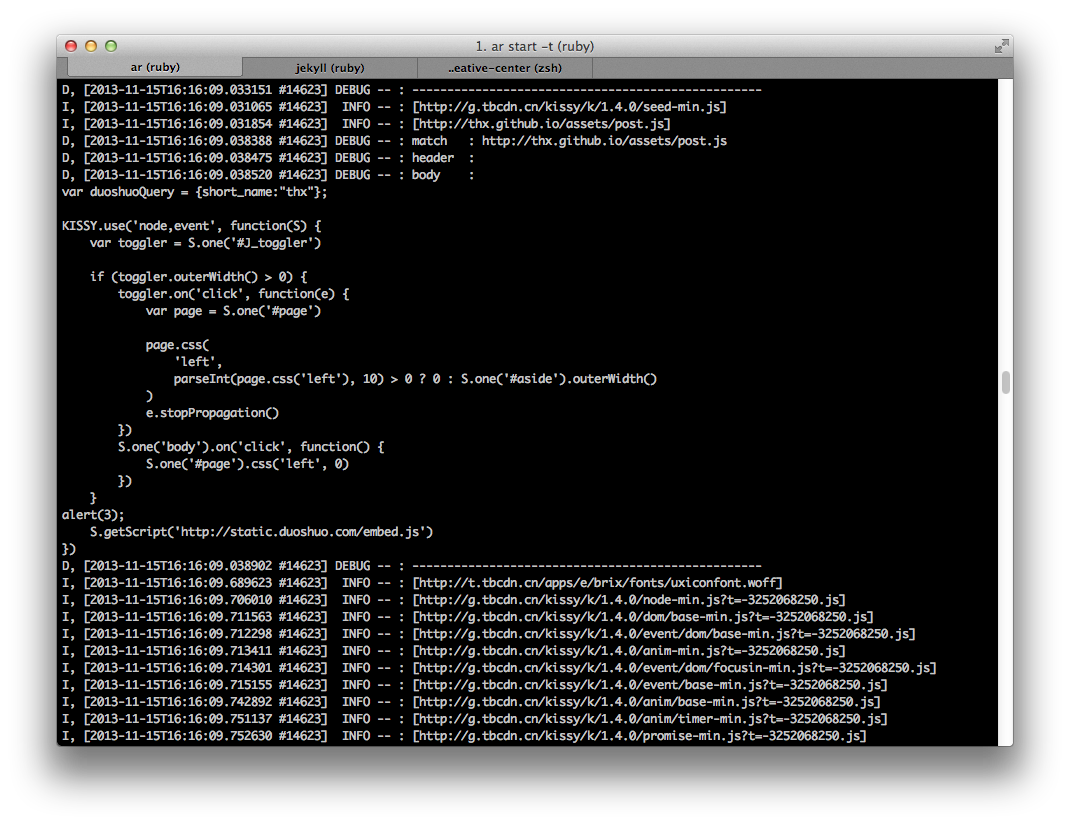The height and width of the screenshot is (825, 1070).
Task: Click the e.stopPropagation() line
Action: click(x=212, y=413)
